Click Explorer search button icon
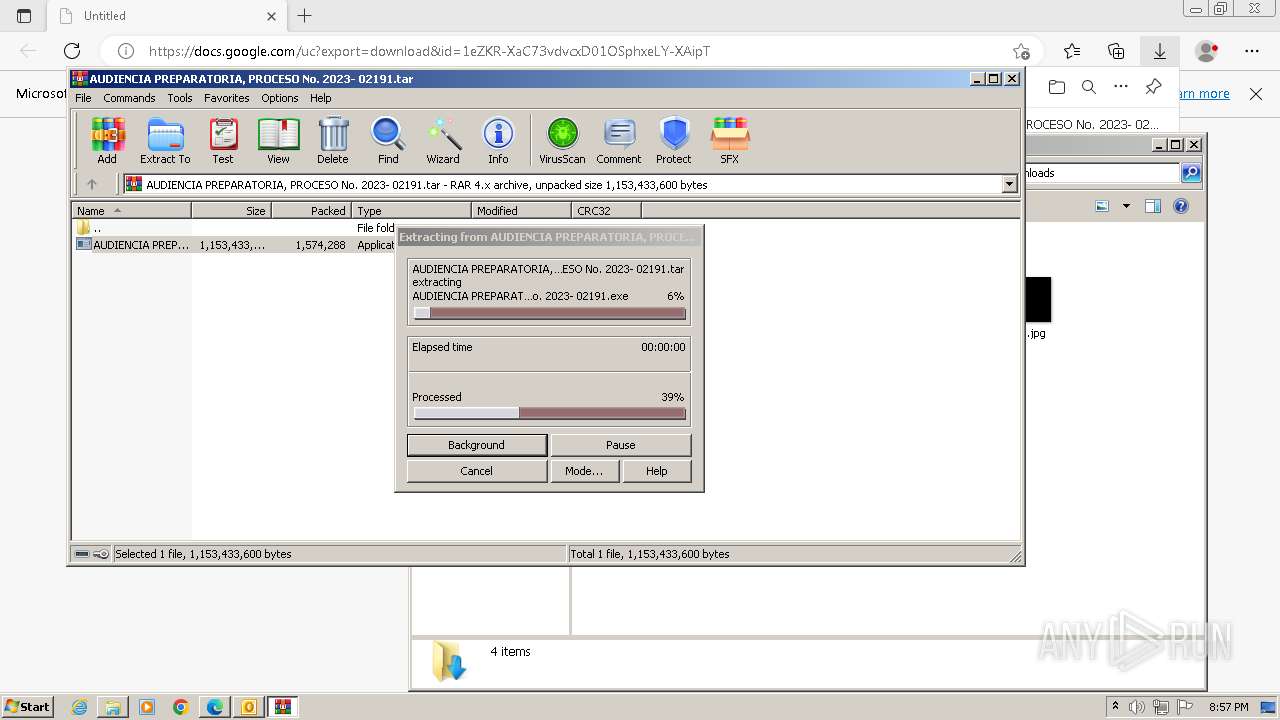This screenshot has height=720, width=1280. [x=1191, y=173]
